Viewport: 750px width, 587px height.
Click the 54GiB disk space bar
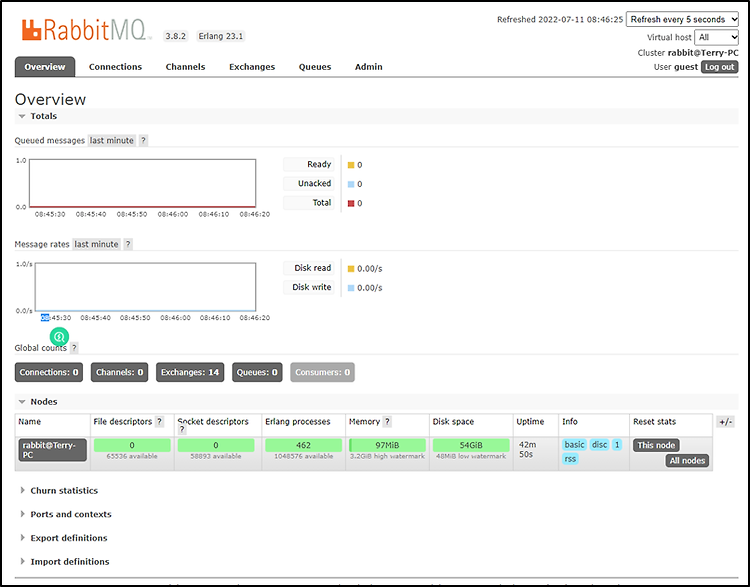pyautogui.click(x=471, y=445)
